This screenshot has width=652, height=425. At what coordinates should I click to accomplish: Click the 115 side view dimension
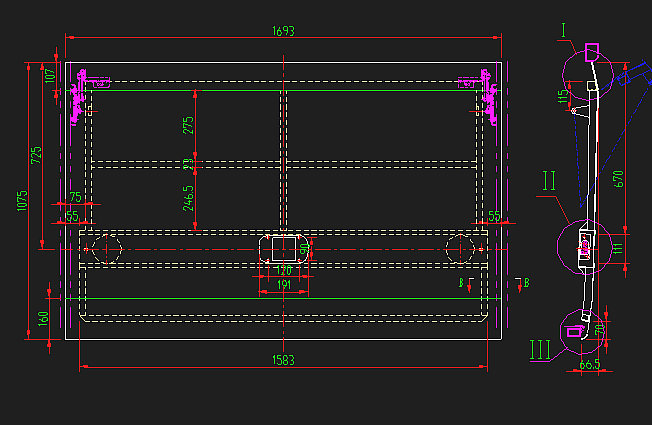pos(563,96)
